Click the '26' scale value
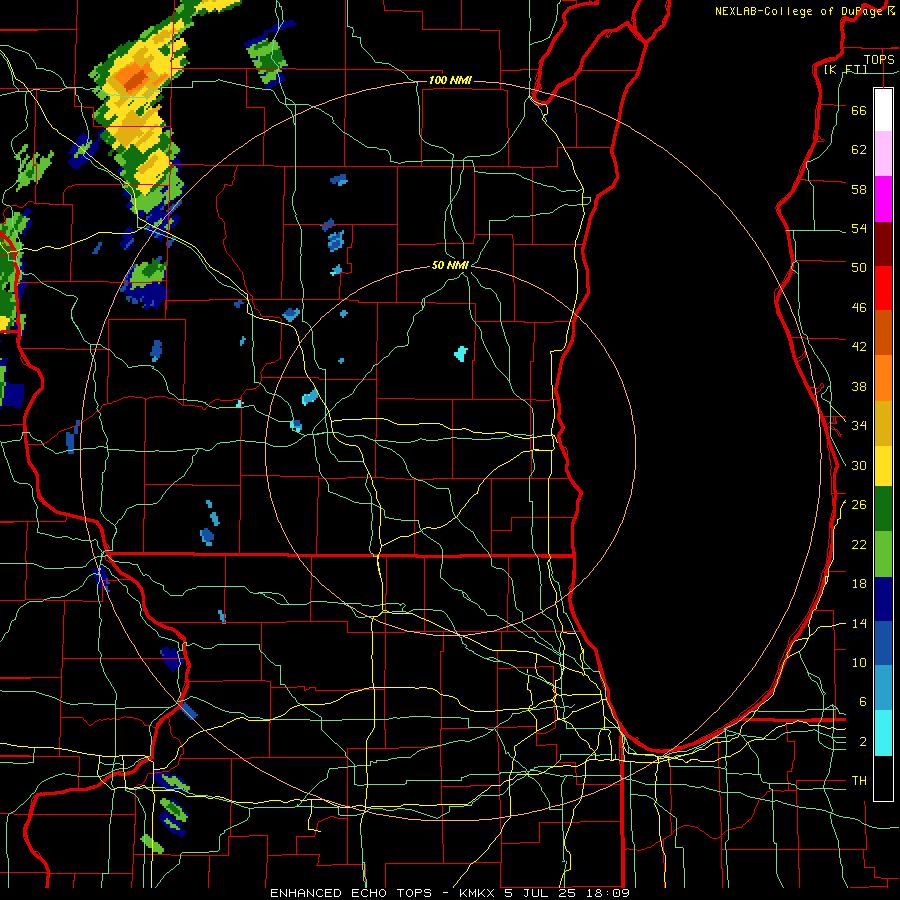The width and height of the screenshot is (900, 900). [x=859, y=505]
